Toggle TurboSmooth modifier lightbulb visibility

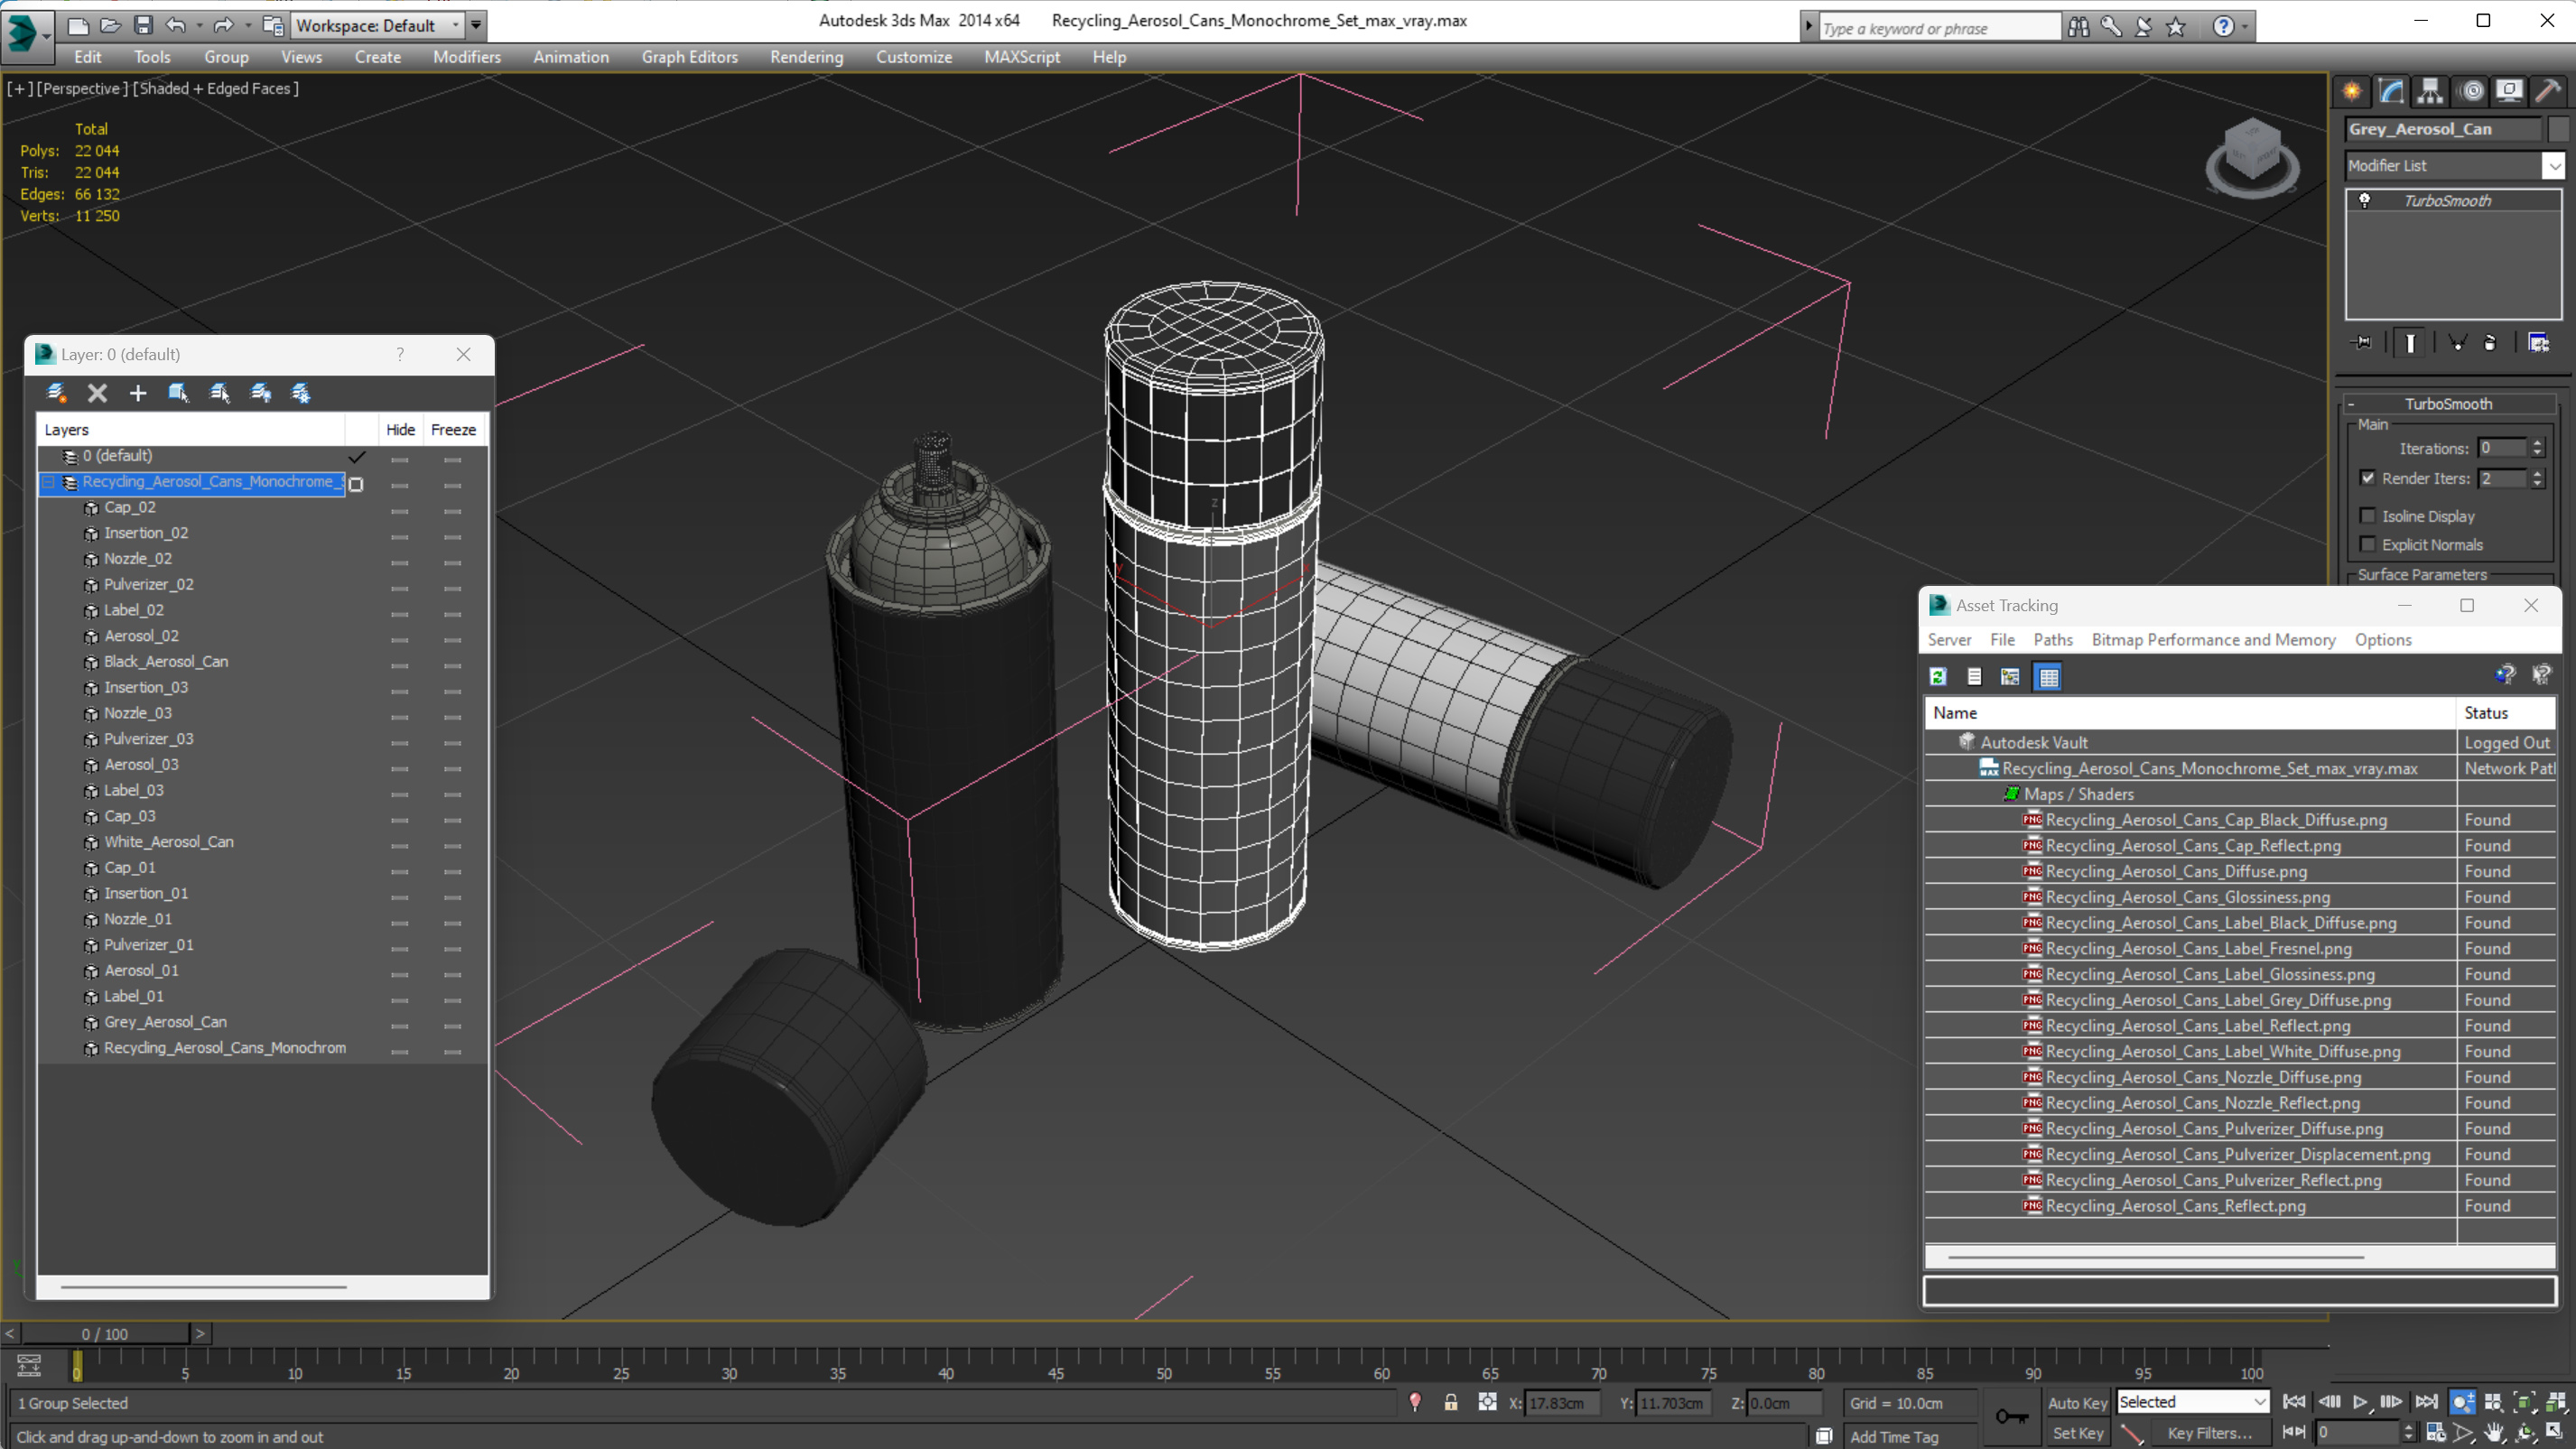tap(2365, 200)
